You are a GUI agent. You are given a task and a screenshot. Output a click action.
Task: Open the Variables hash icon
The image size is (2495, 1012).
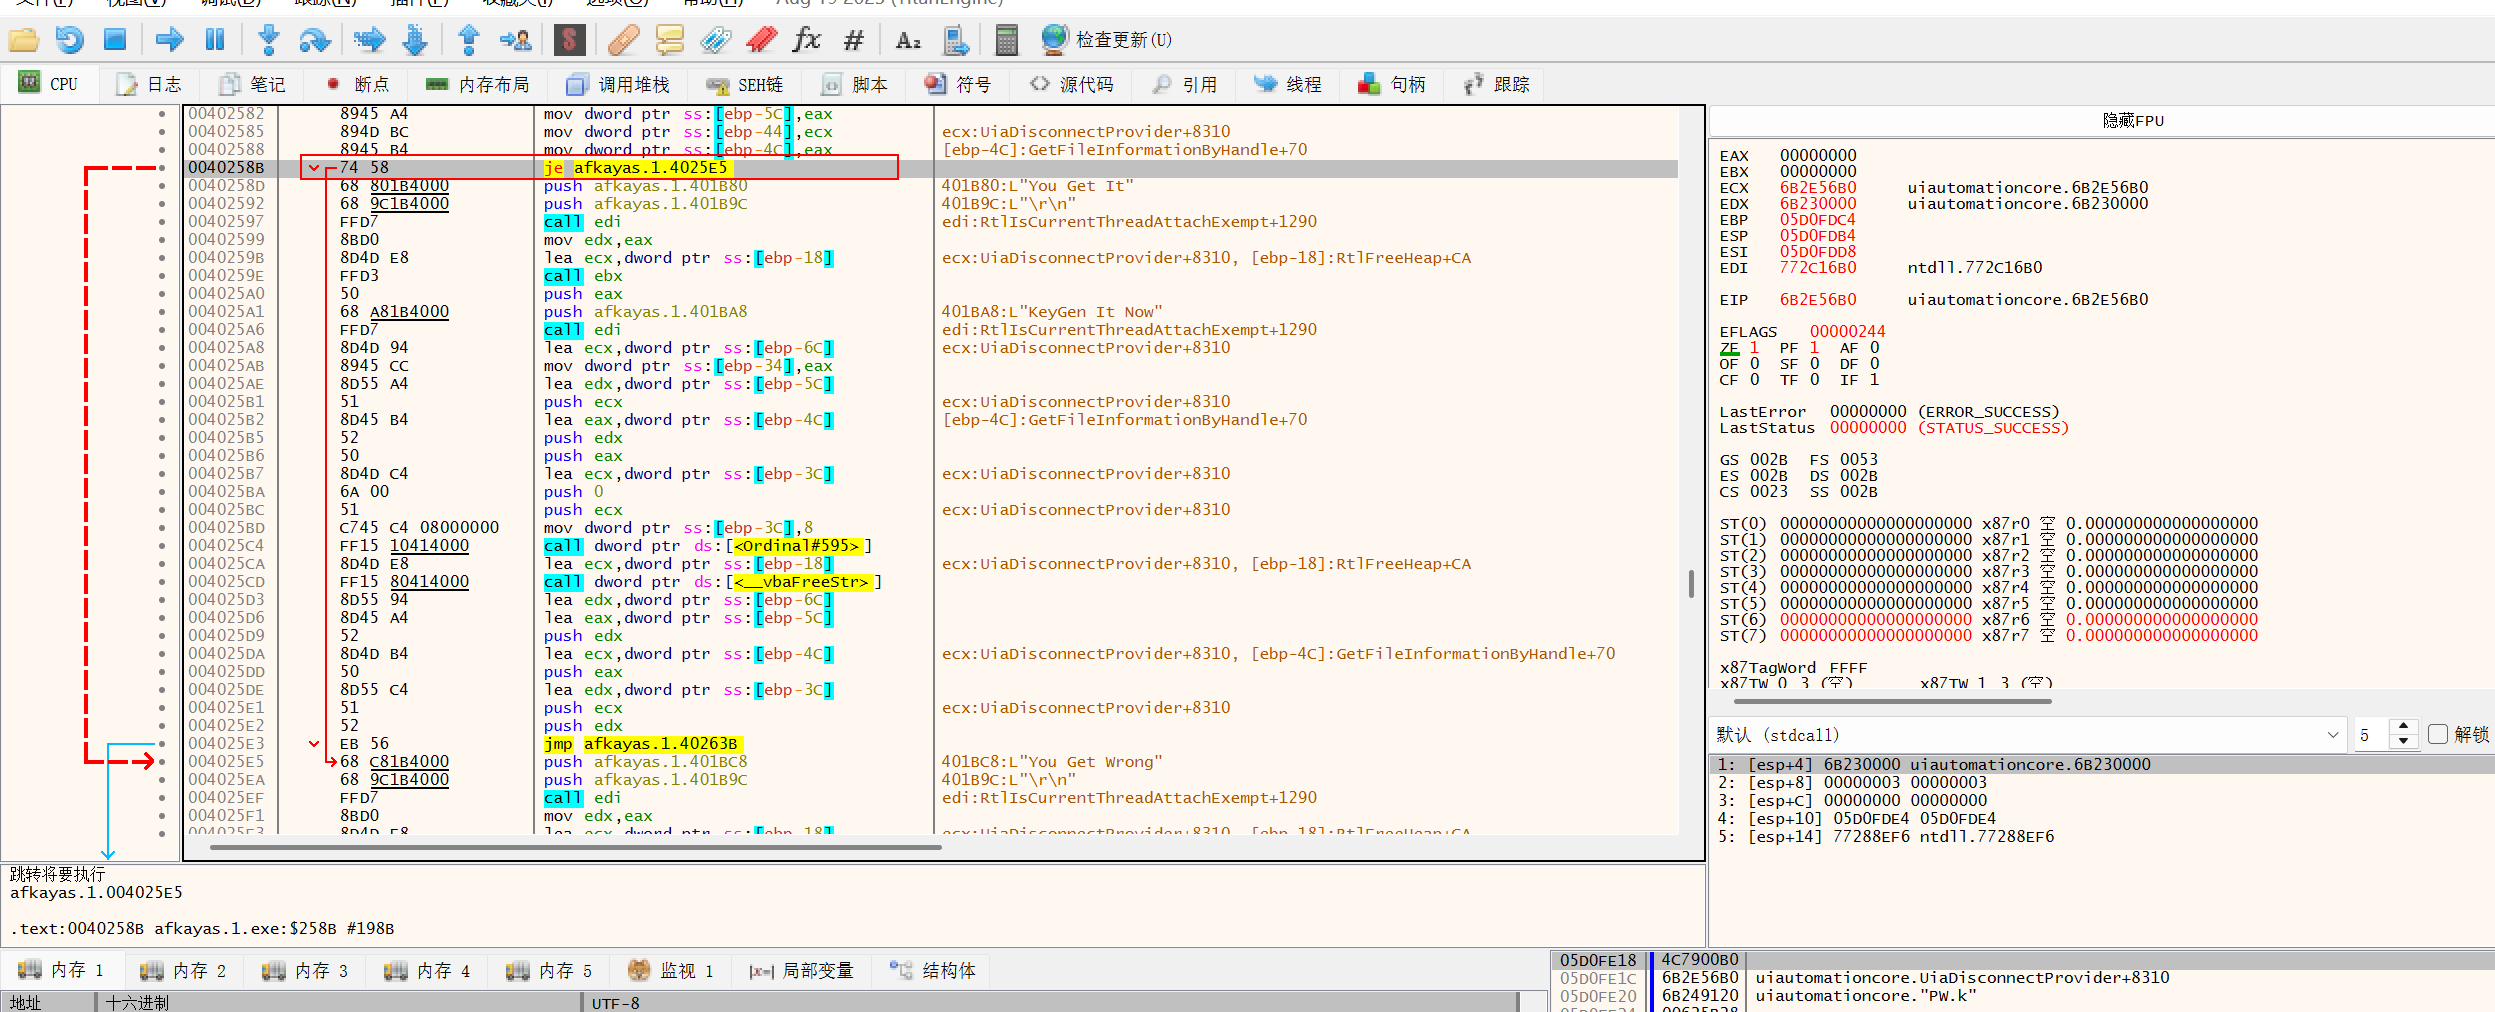click(x=853, y=40)
